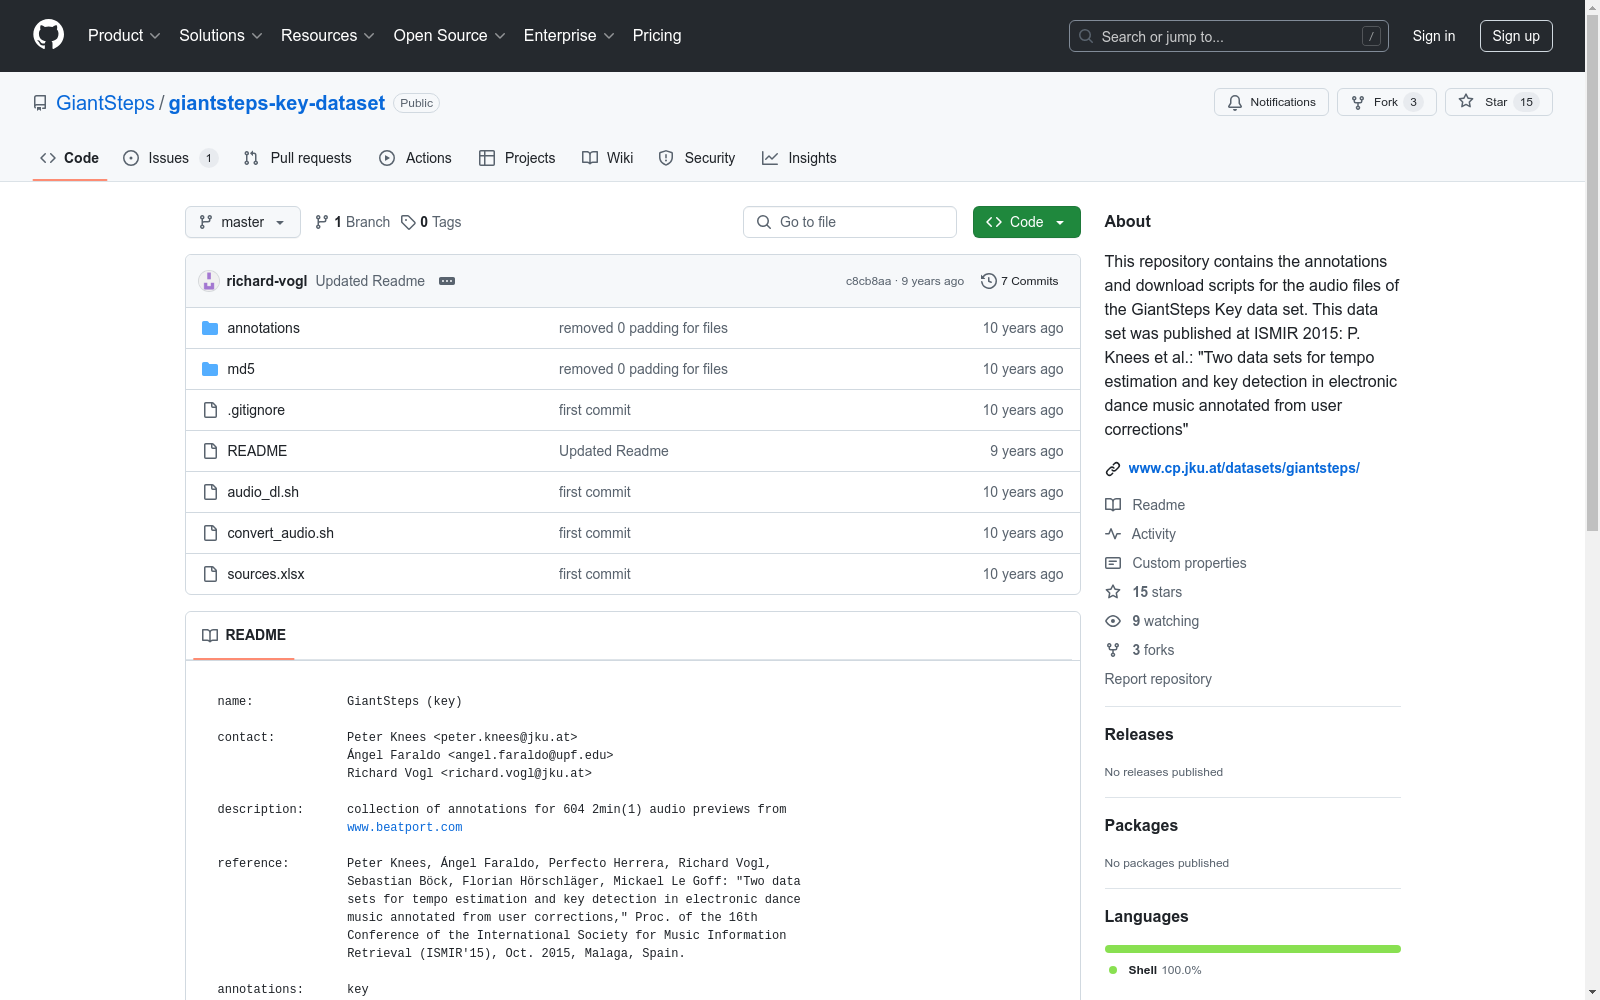The image size is (1600, 1000).
Task: Click the Releases heading link
Action: pos(1139,734)
